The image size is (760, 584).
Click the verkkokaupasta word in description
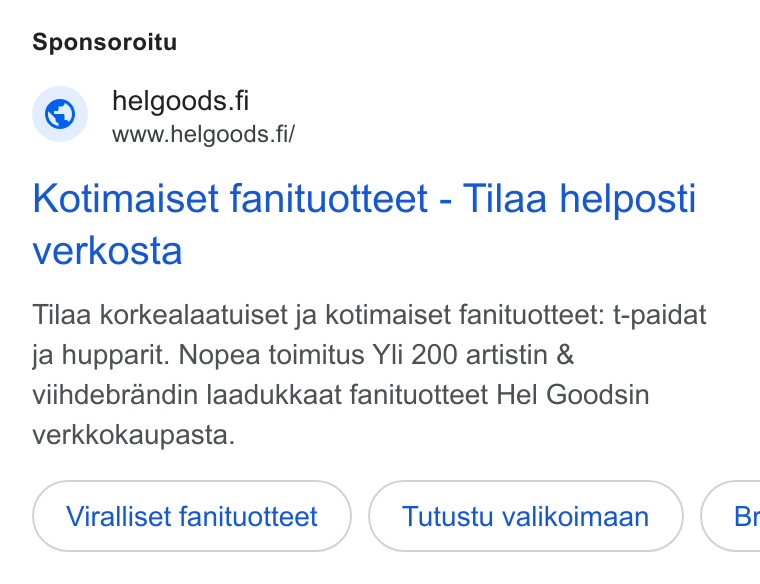coord(134,435)
